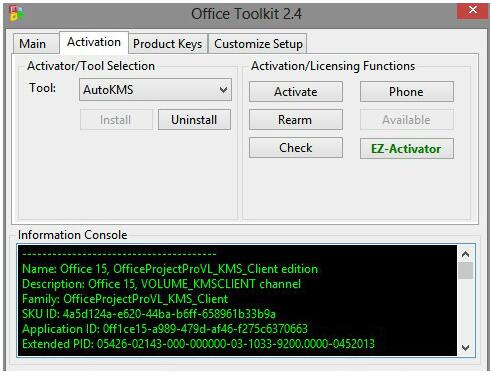Click the disabled Available button

click(x=407, y=120)
